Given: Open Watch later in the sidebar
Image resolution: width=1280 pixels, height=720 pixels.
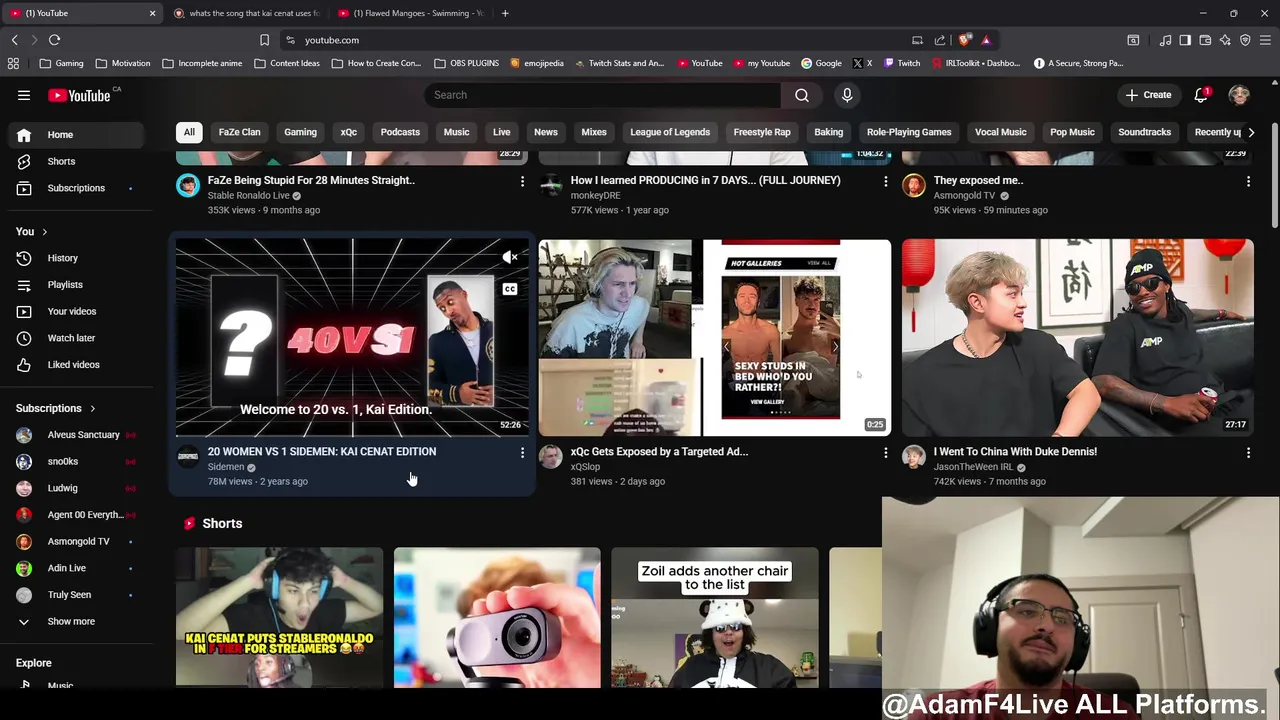Looking at the screenshot, I should click(x=74, y=338).
